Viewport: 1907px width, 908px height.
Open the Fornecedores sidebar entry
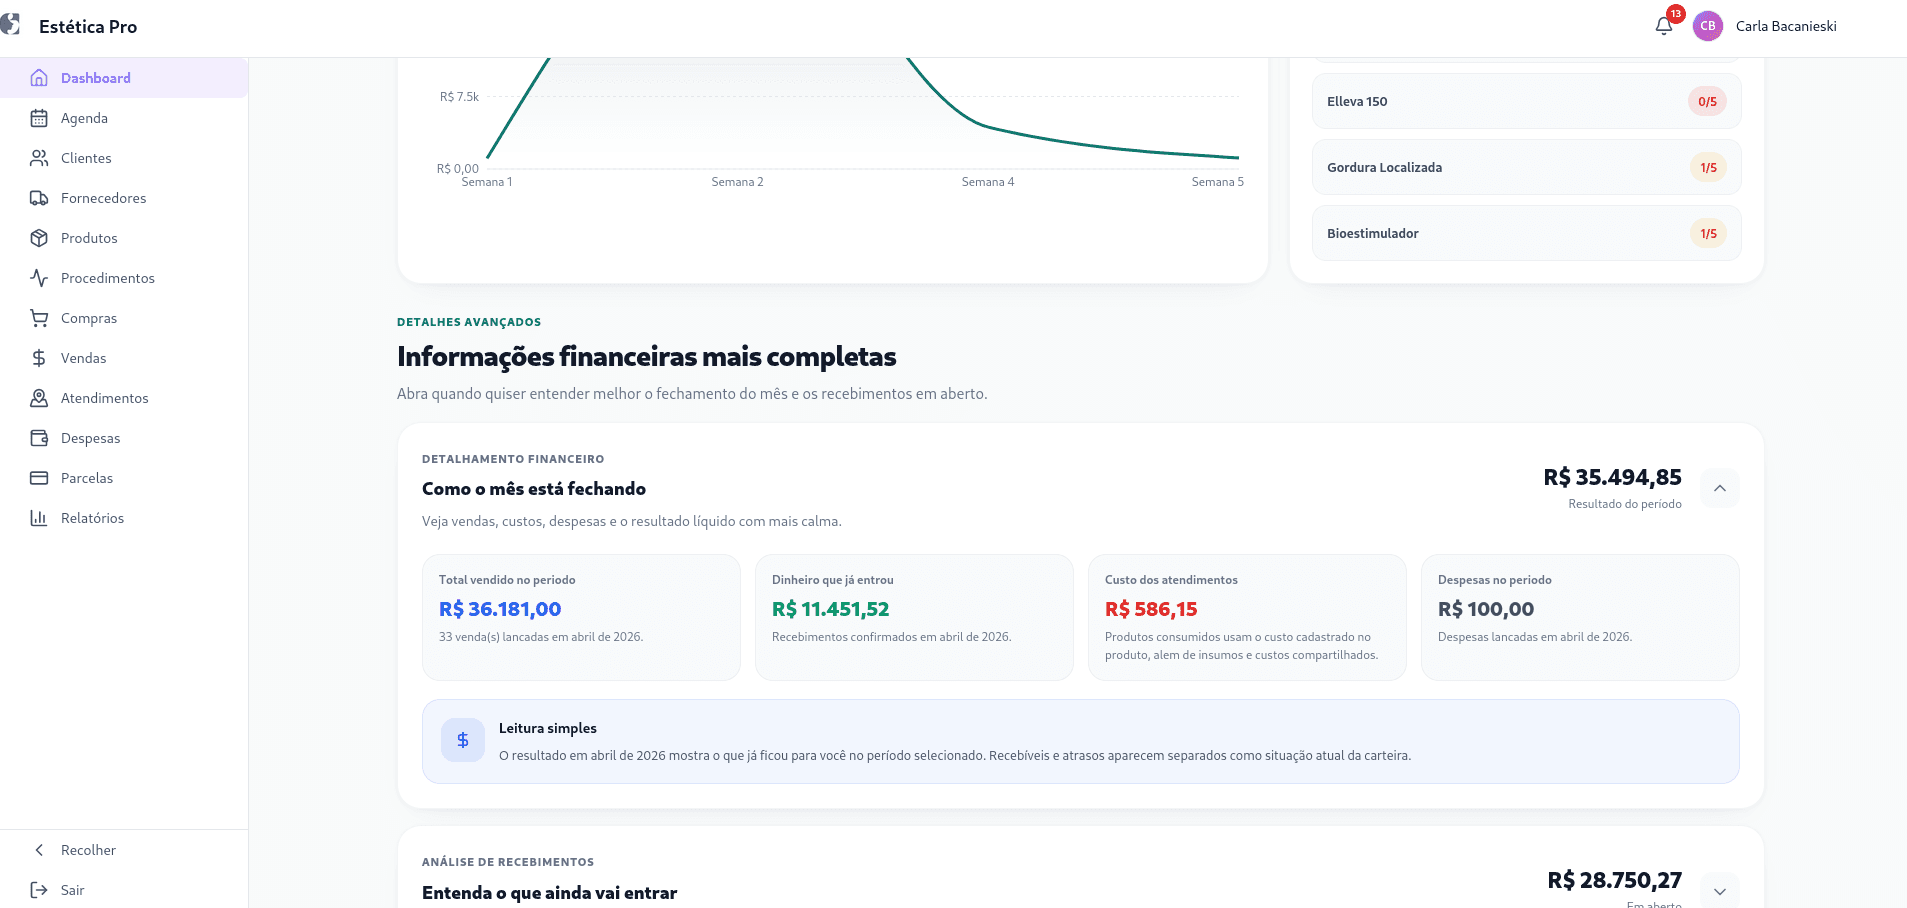[124, 198]
